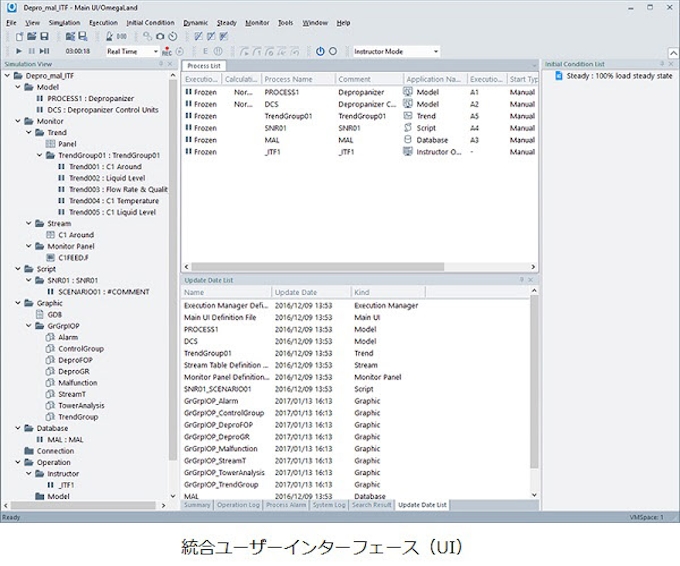Click the New file toolbar icon
The image size is (680, 566).
(21, 36)
